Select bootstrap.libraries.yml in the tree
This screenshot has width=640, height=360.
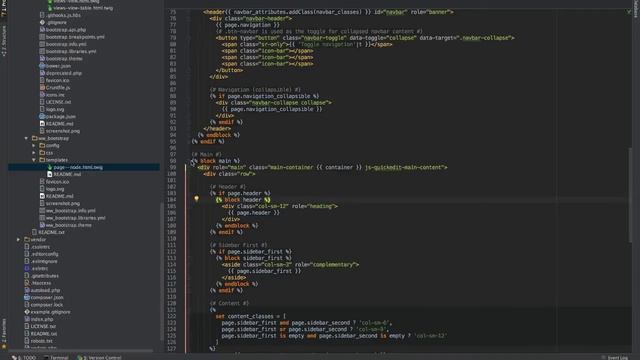pyautogui.click(x=71, y=51)
